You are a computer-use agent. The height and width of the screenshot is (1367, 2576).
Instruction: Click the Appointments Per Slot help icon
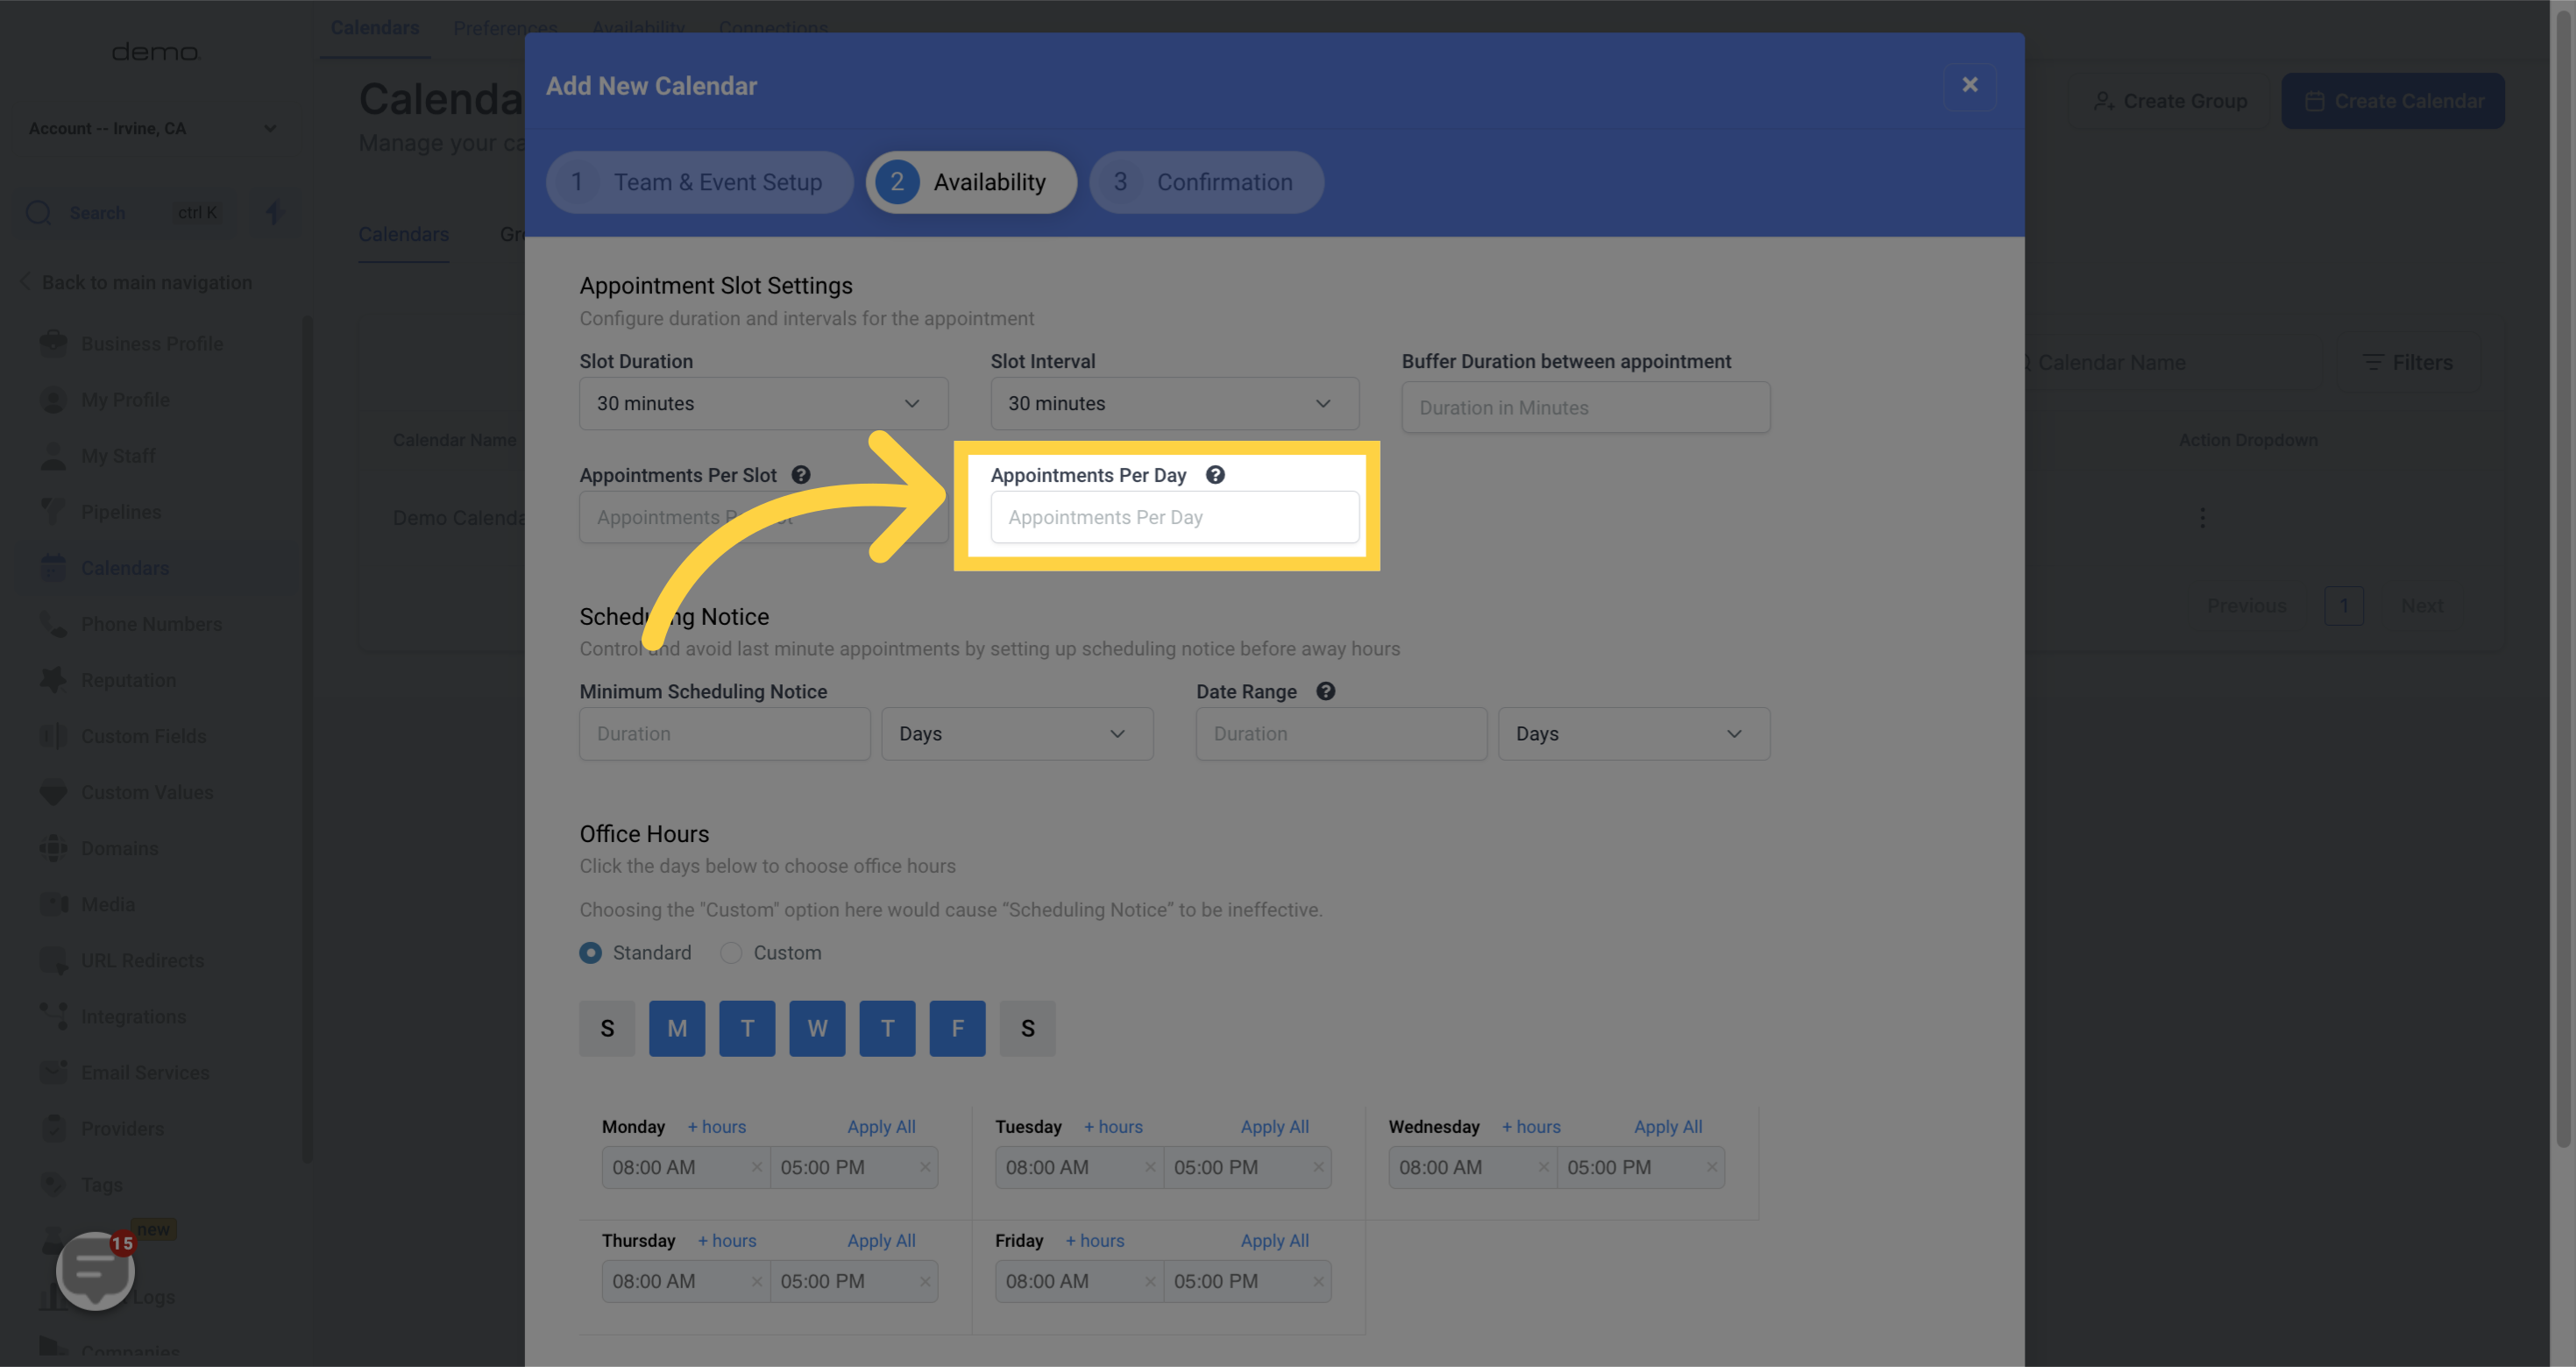pyautogui.click(x=801, y=475)
